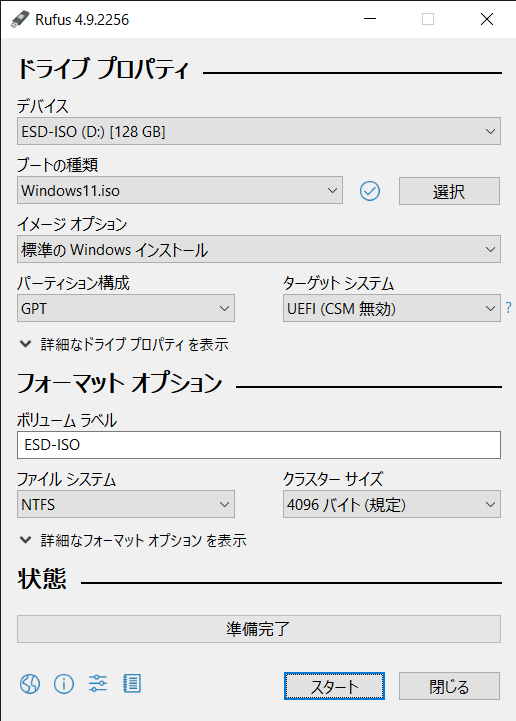The image size is (516, 721).
Task: Click Rufus USB drive title icon
Action: coord(20,19)
